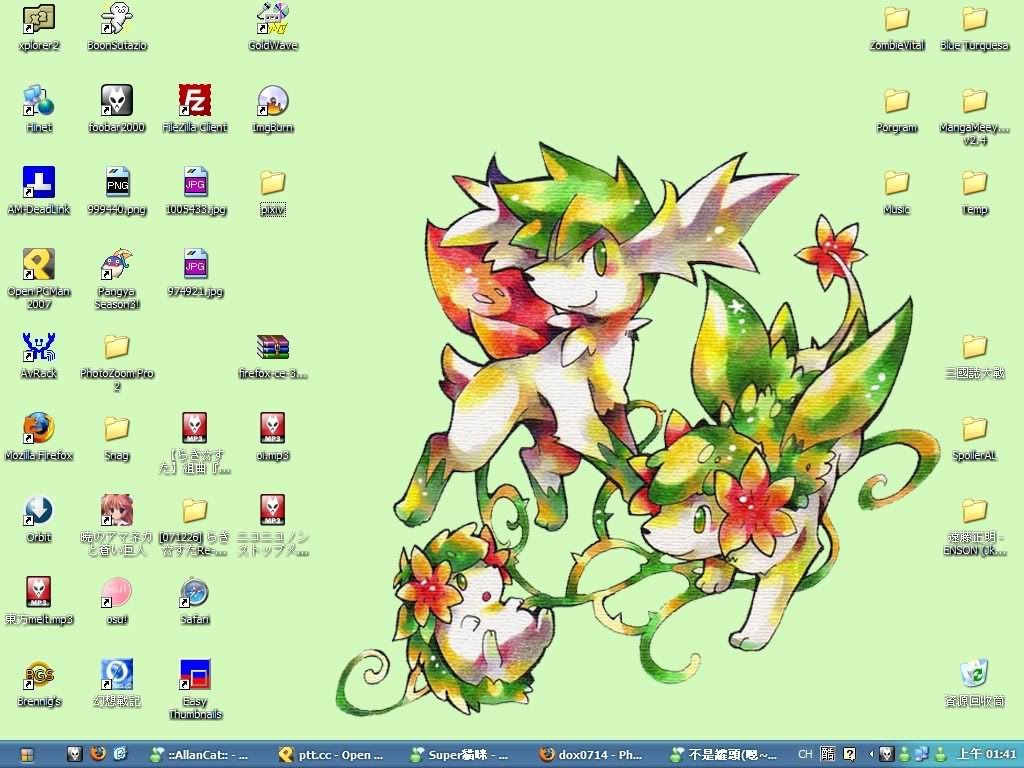Launch the osu! game shortcut
Screen dimensions: 1024x768
[116, 592]
